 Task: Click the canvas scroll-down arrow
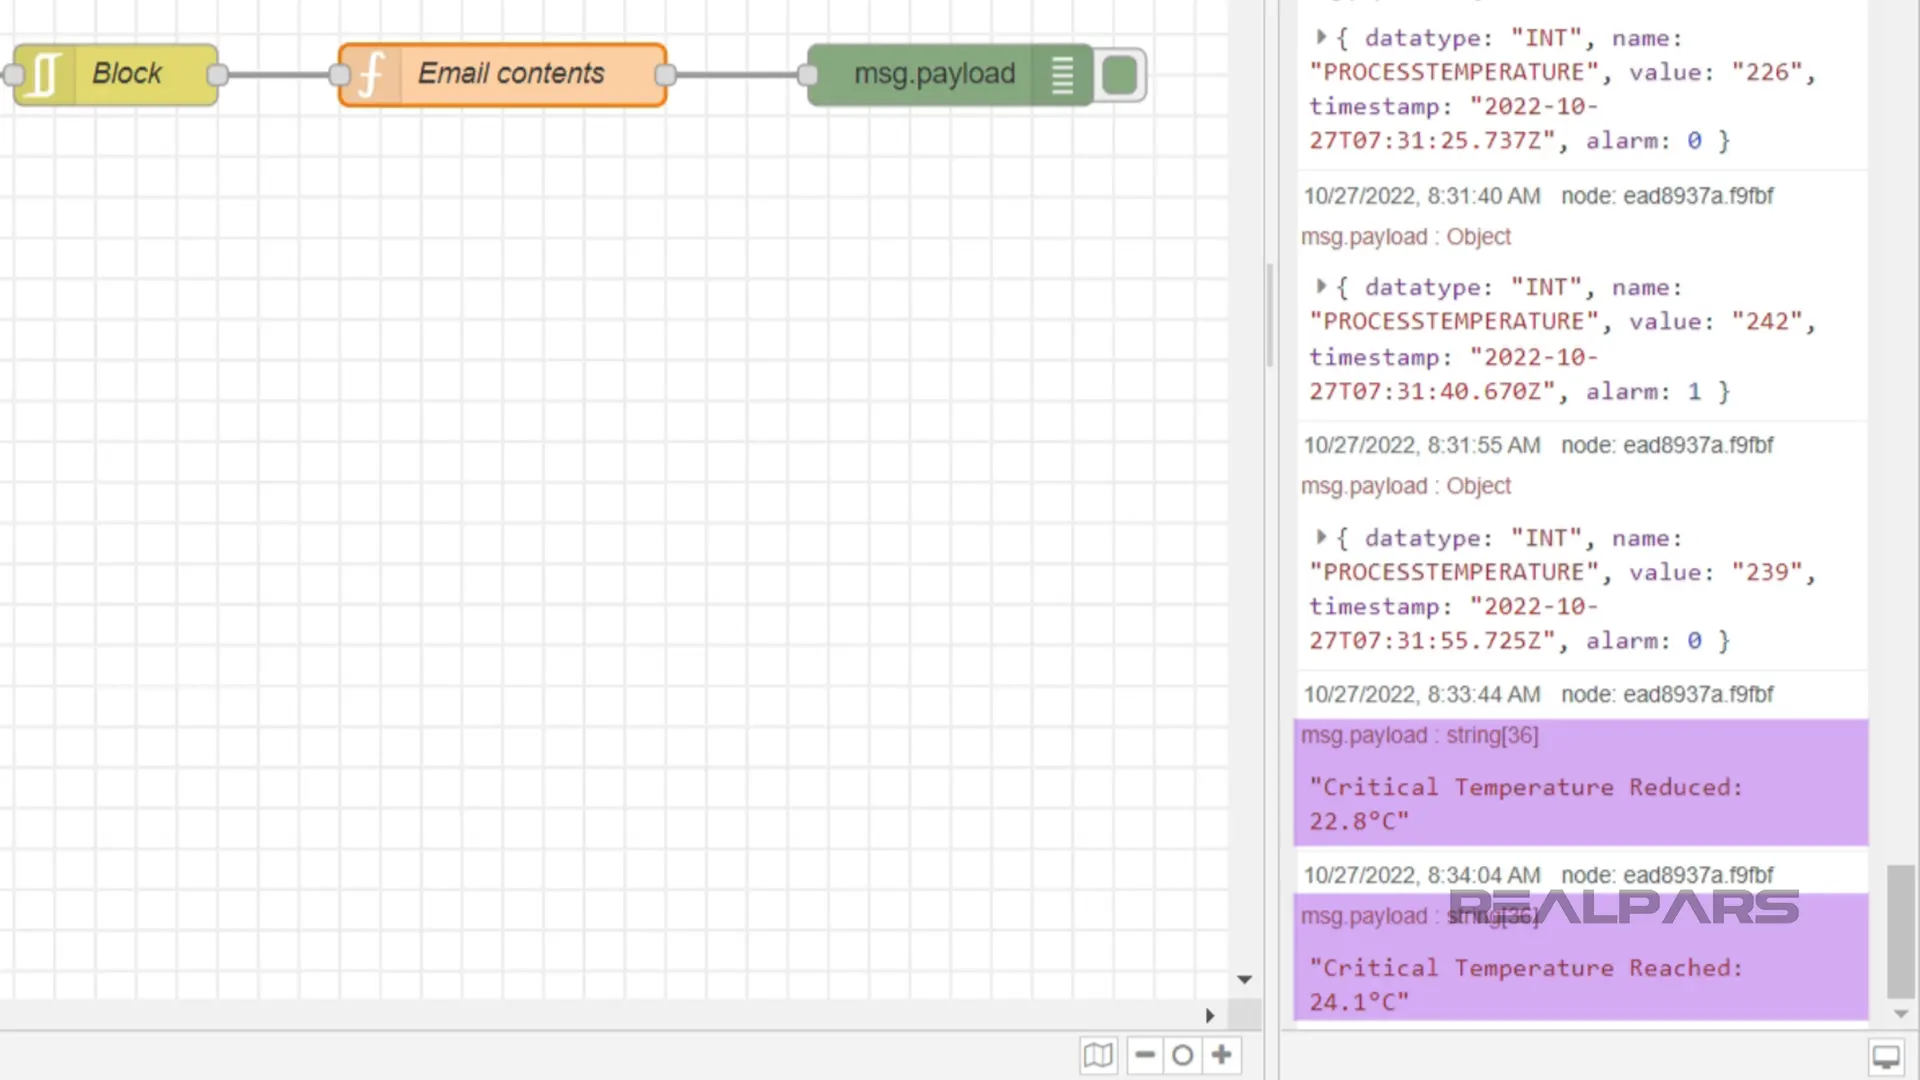tap(1244, 980)
